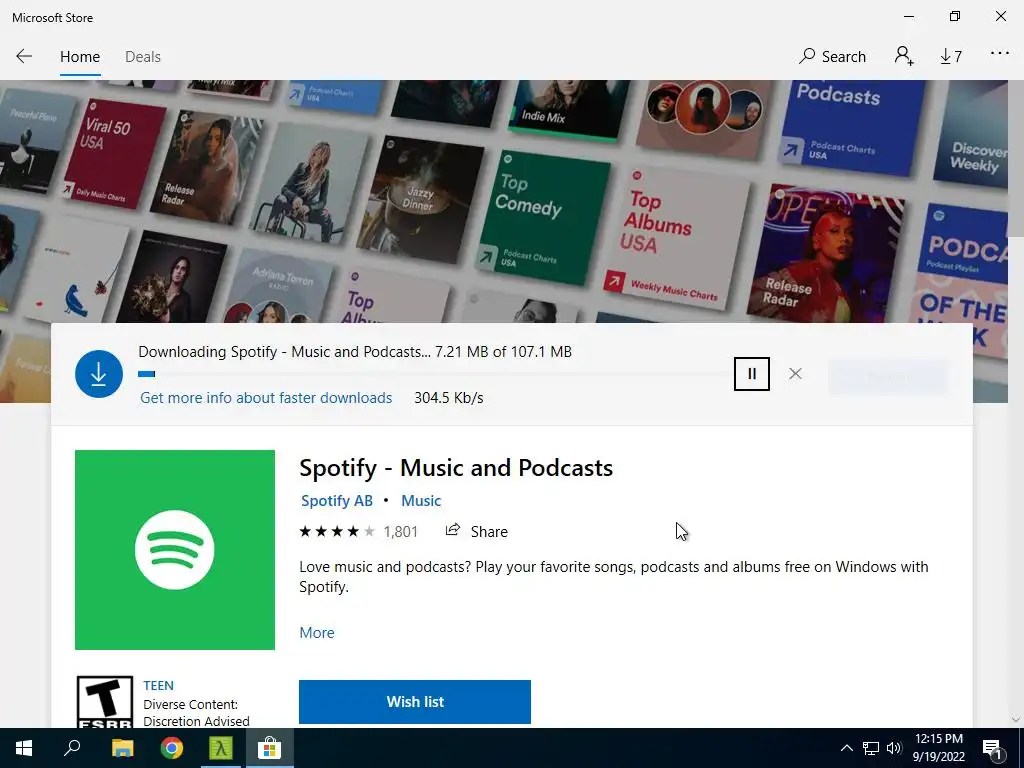1024x768 pixels.
Task: Click the star rating
Action: (337, 532)
